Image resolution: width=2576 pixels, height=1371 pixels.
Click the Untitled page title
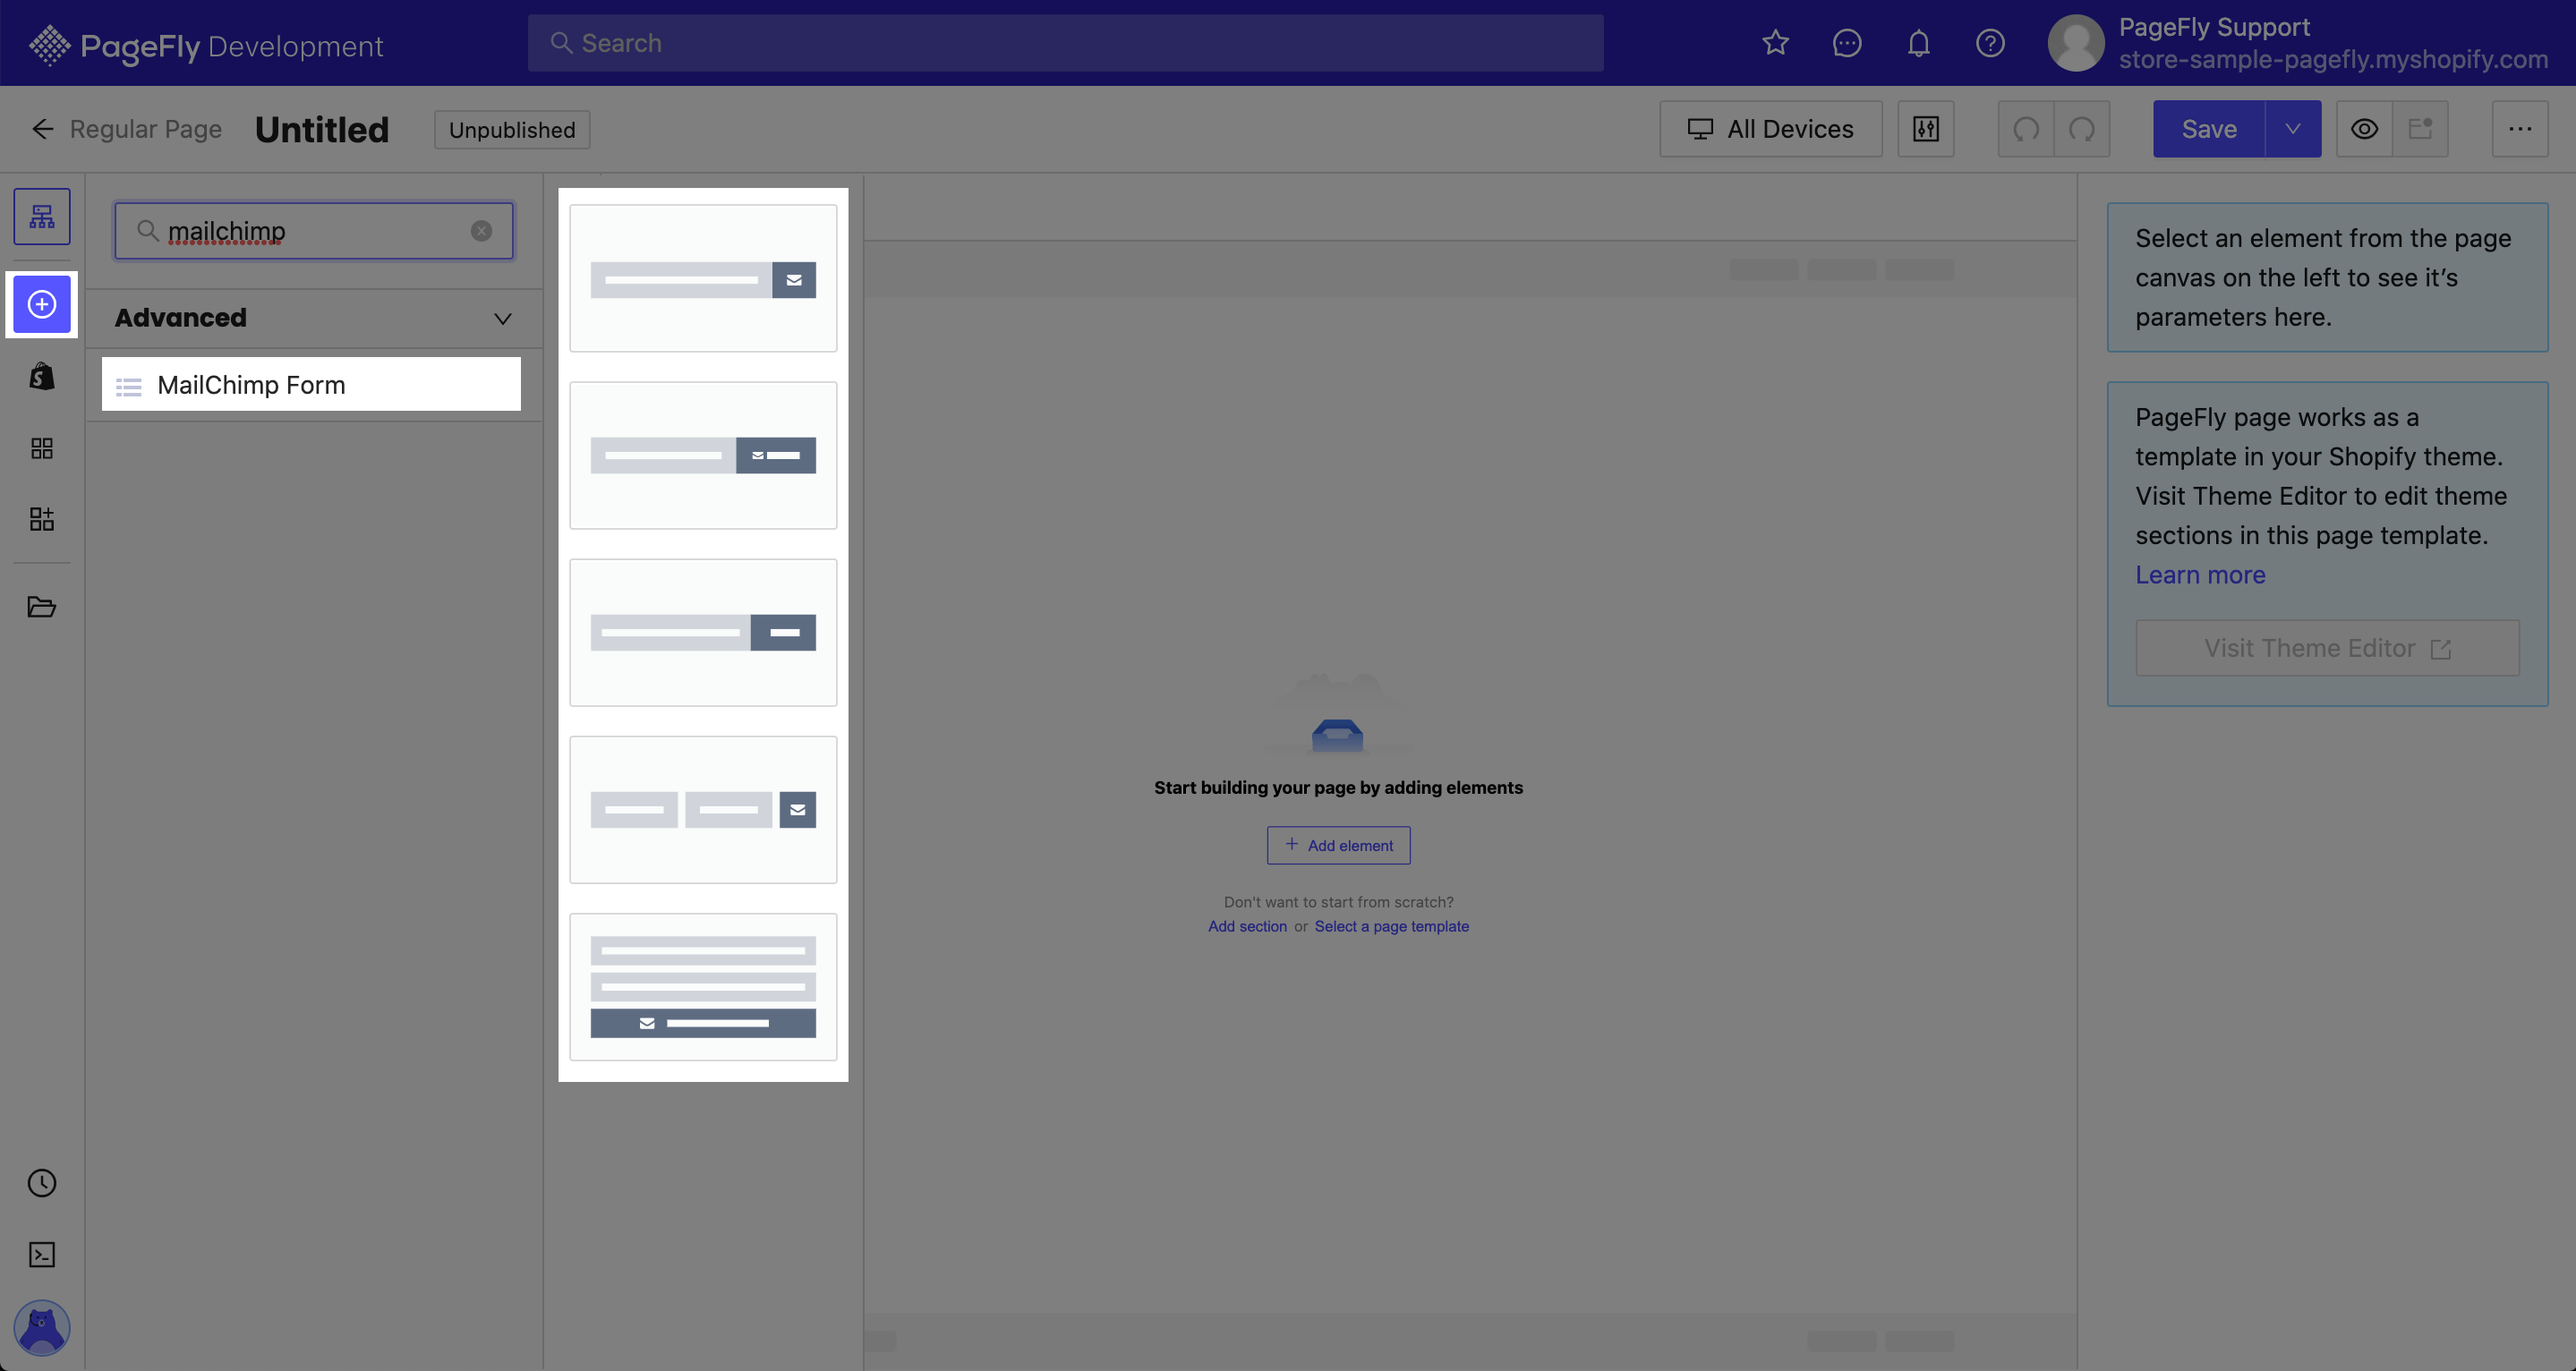(322, 130)
